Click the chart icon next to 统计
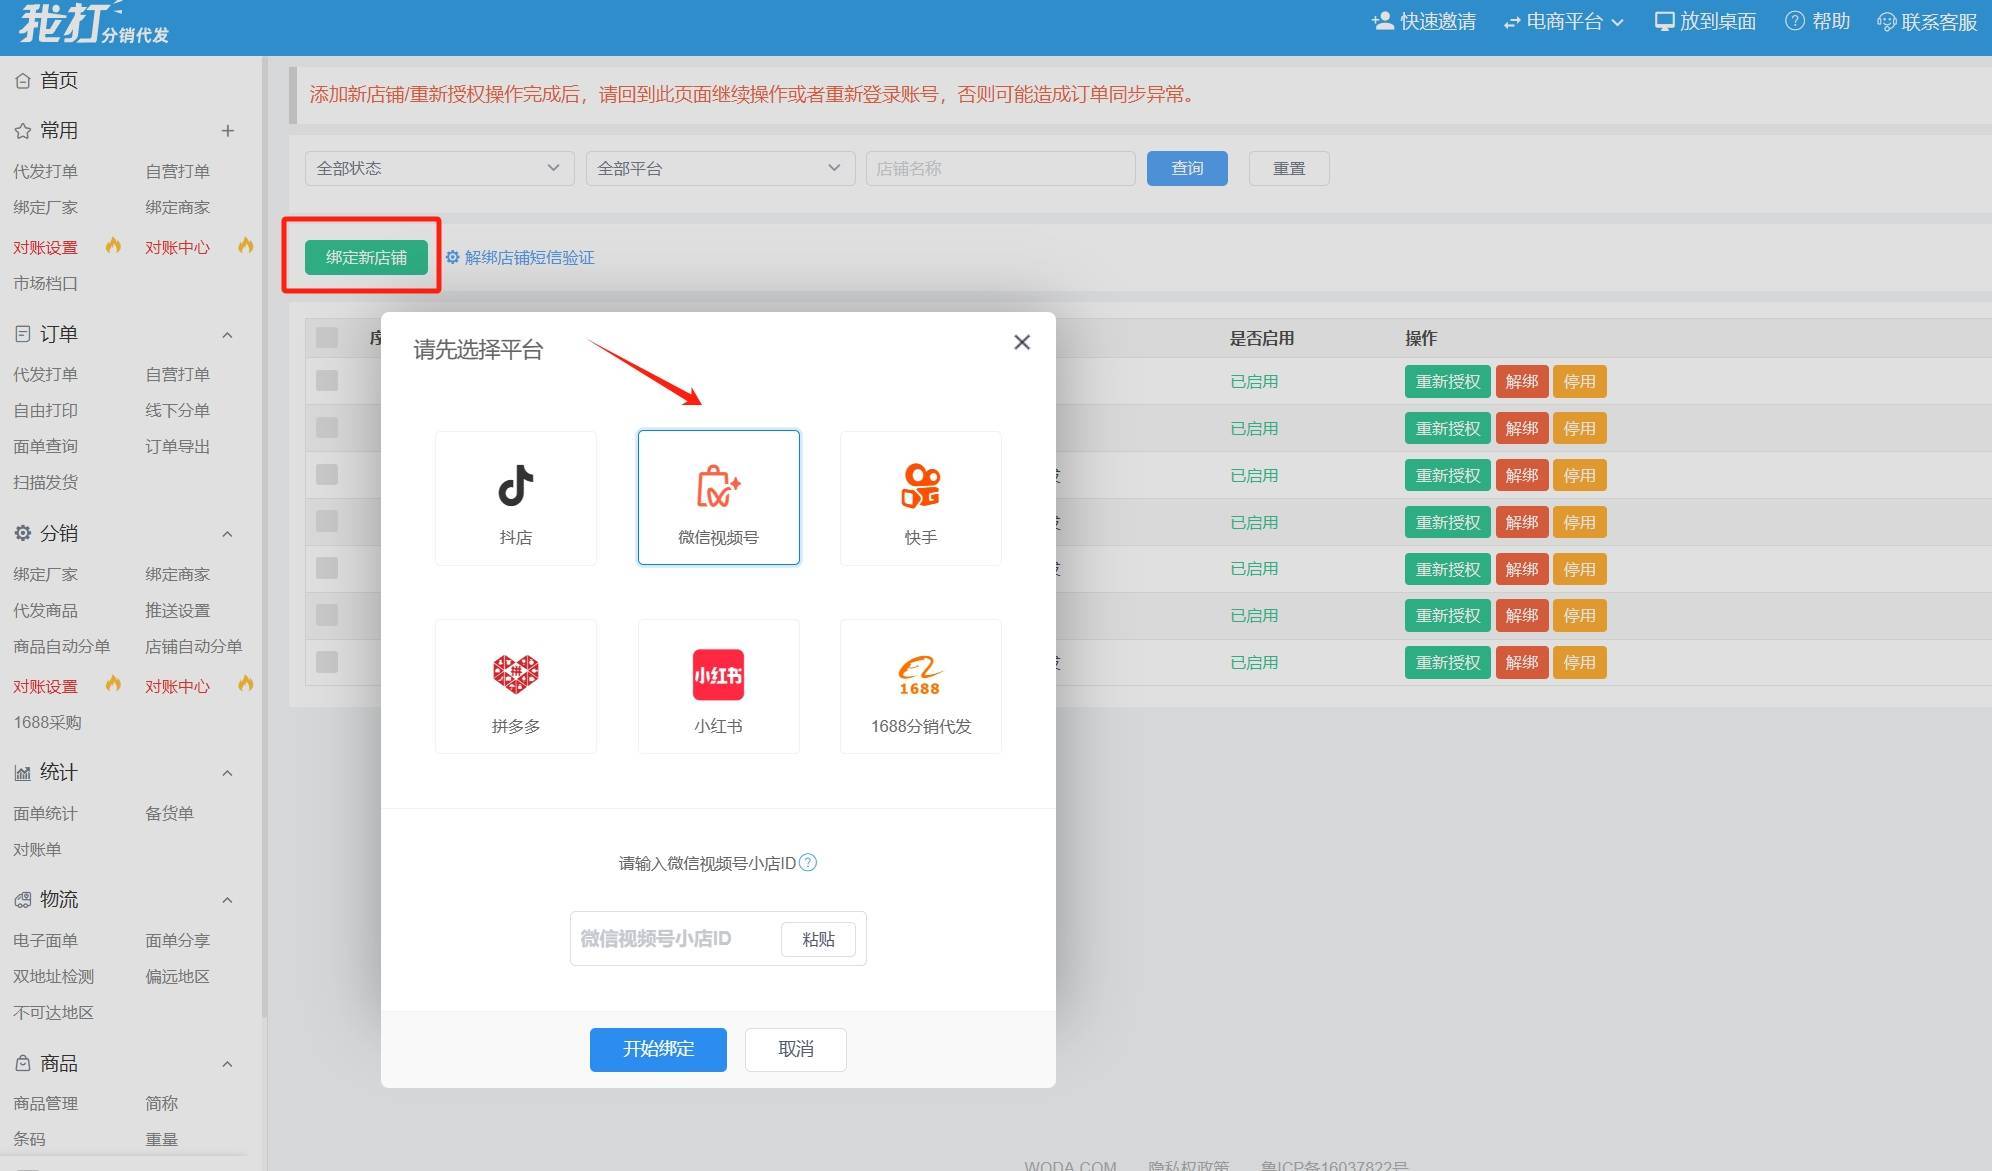 pos(23,773)
